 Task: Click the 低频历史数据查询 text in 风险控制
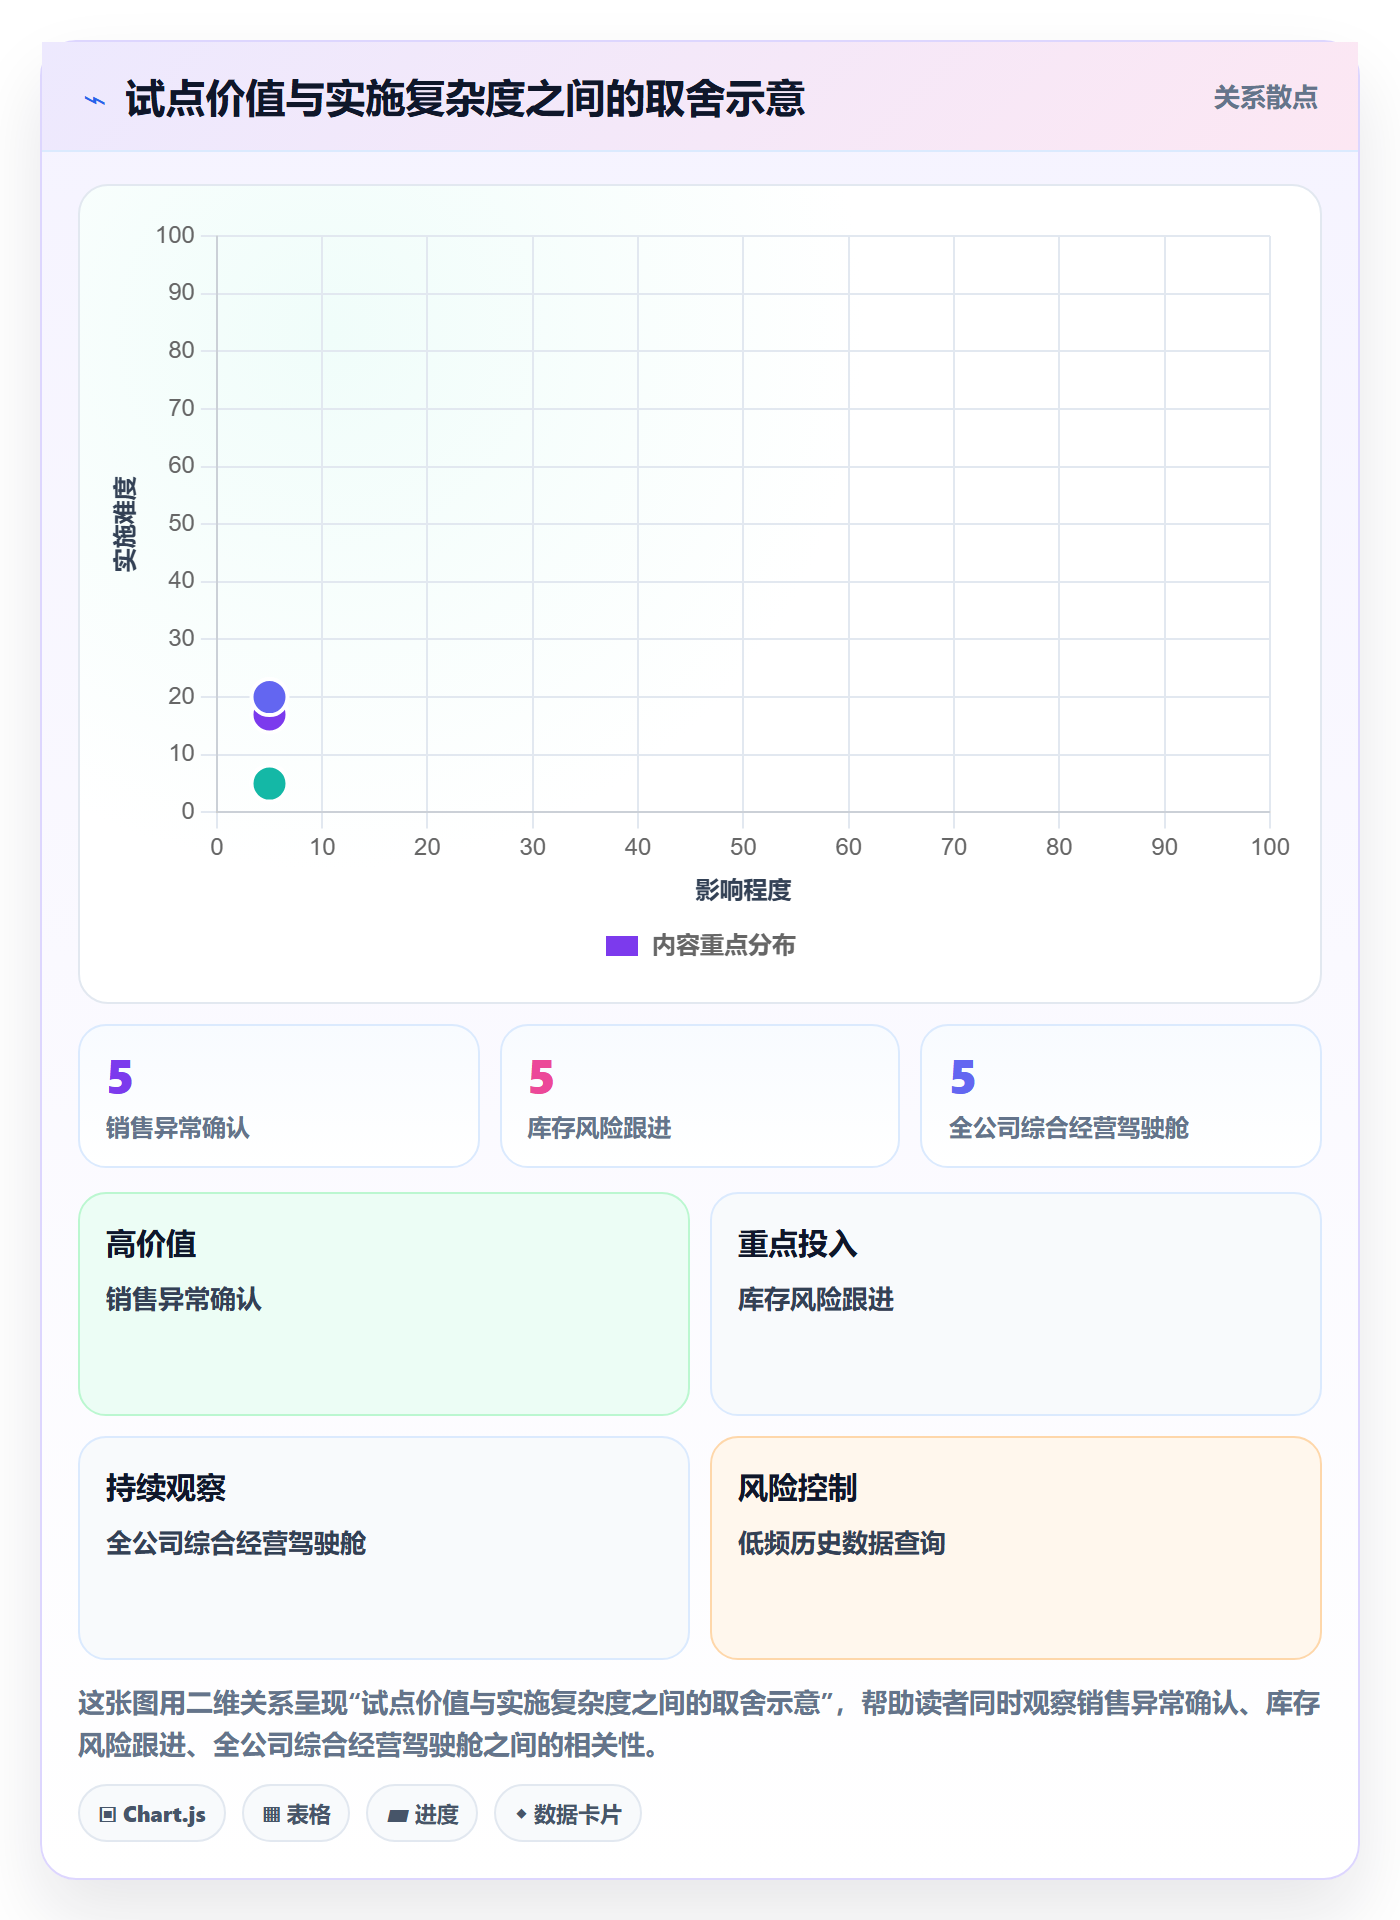[842, 1543]
